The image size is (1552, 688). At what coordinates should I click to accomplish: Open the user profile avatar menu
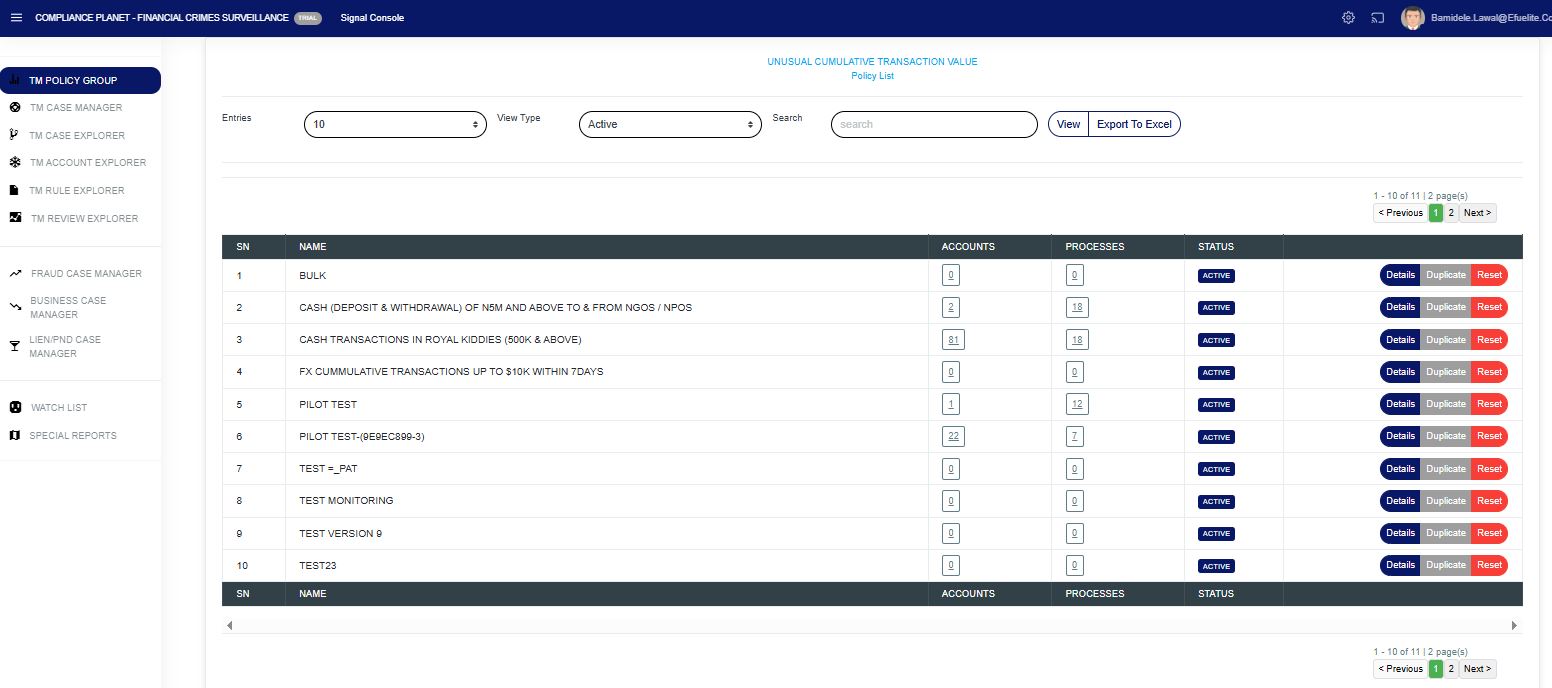1413,17
